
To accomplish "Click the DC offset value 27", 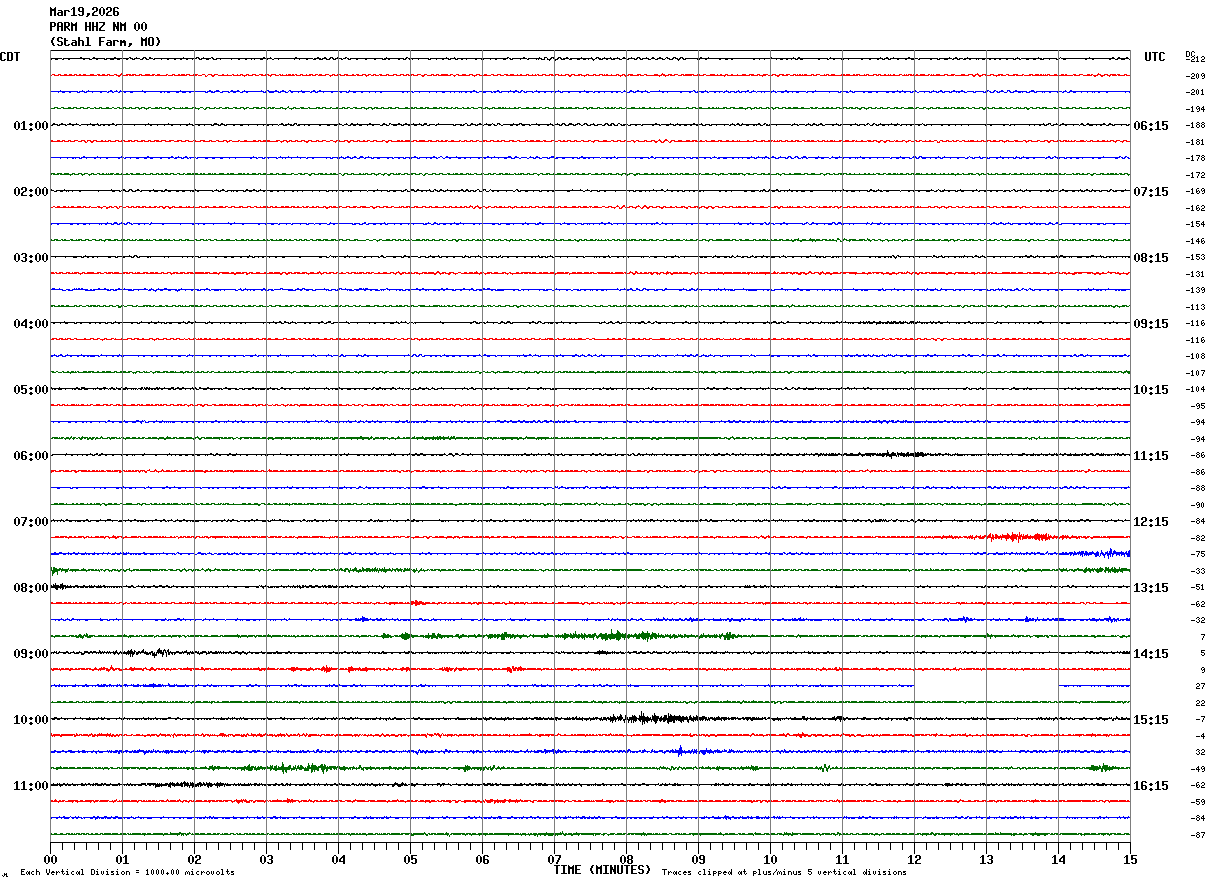I will (1200, 687).
